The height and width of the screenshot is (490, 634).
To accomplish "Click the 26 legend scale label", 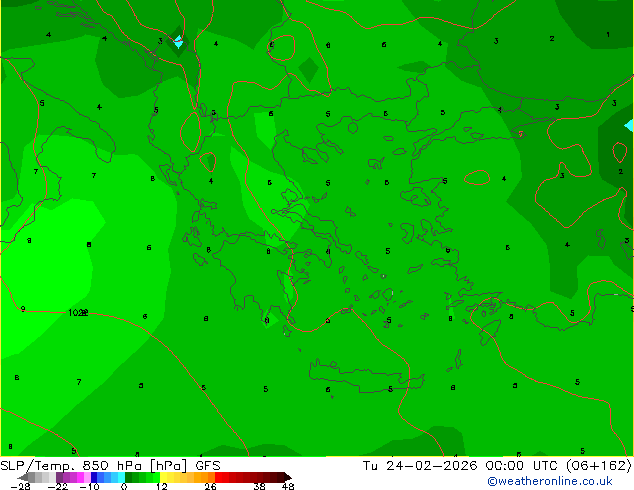I will pos(210,486).
